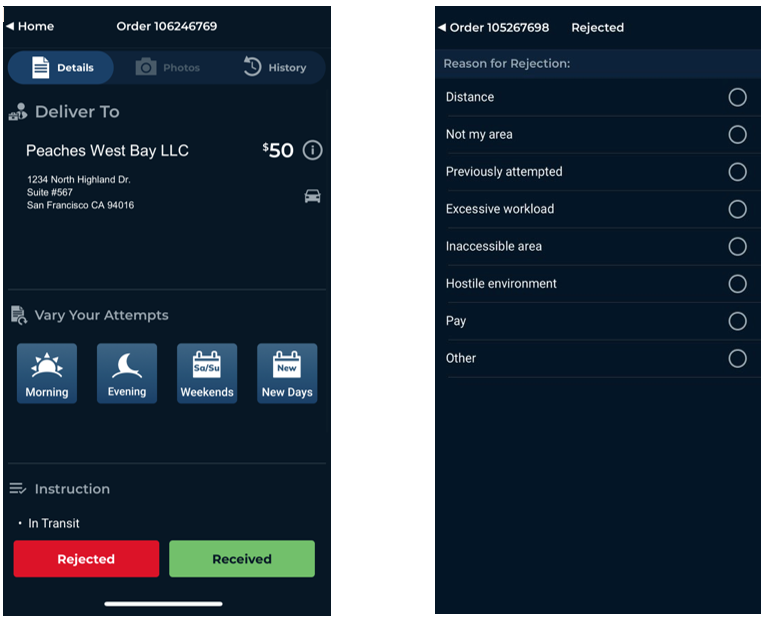Pick Hostile environment as rejection reason
Viewport: 768px width, 621px height.
[x=737, y=284]
